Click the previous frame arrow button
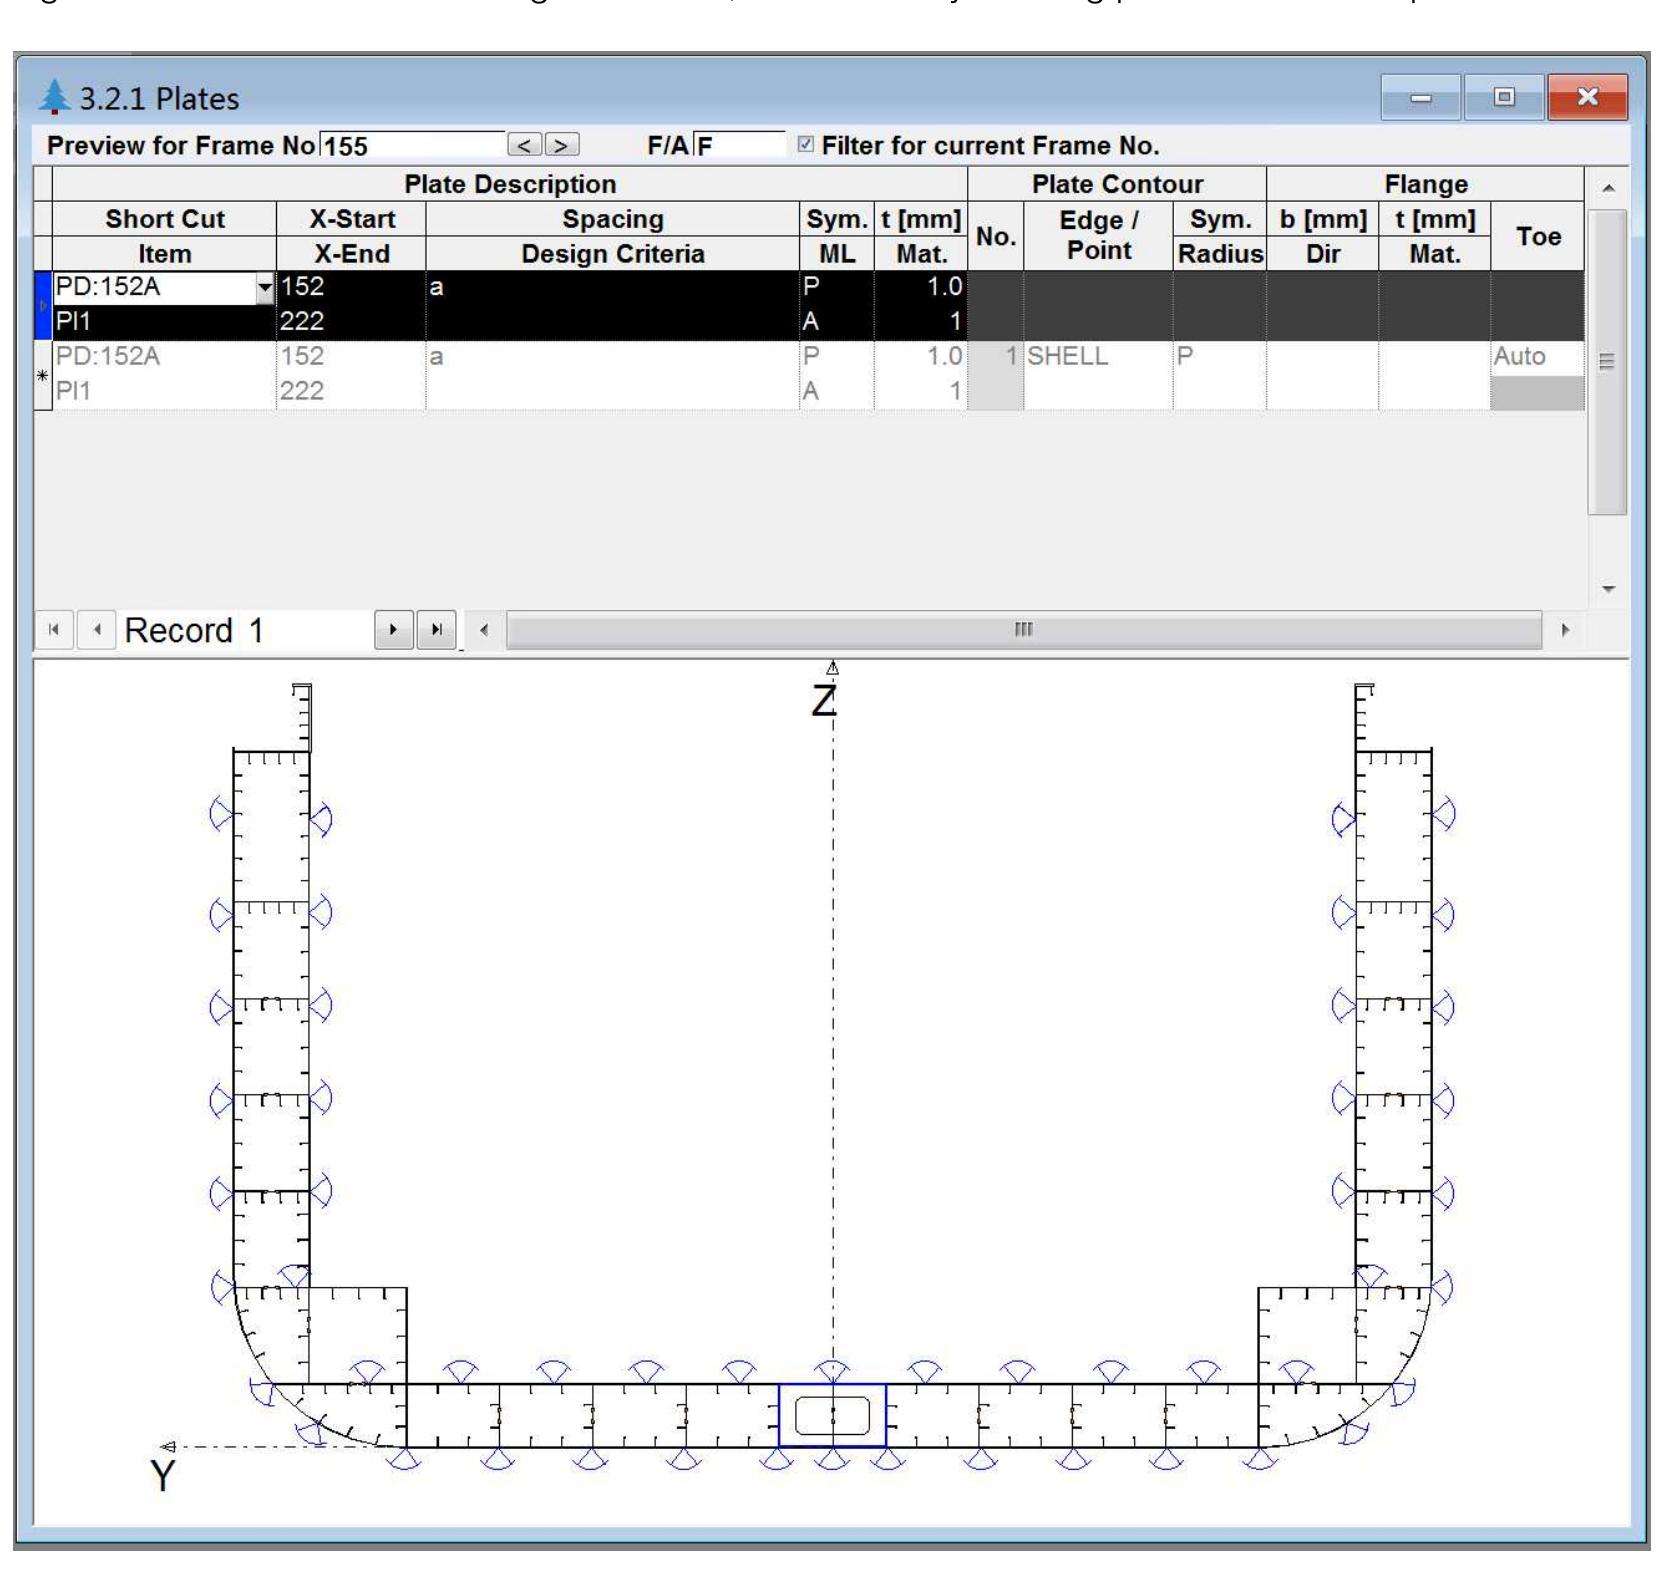Screen dimensions: 1658x1571 (x=524, y=146)
